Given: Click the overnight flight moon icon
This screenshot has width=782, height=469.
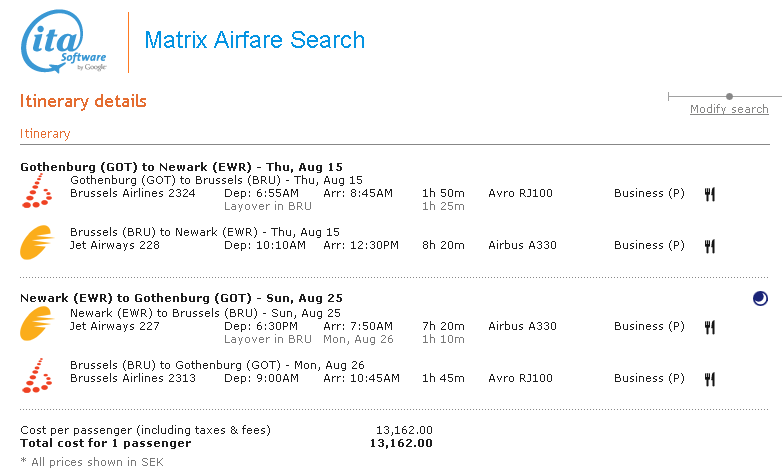Looking at the screenshot, I should pyautogui.click(x=760, y=298).
